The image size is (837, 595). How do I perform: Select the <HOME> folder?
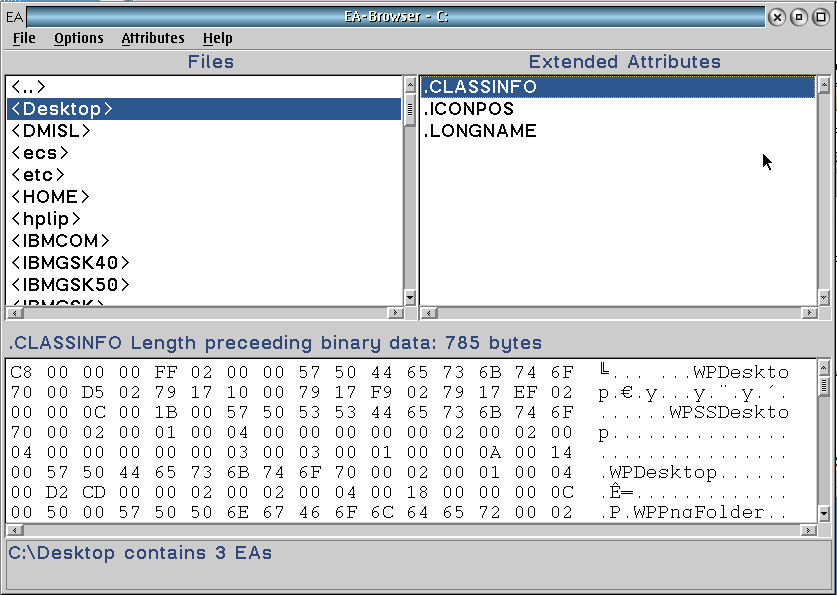(50, 197)
